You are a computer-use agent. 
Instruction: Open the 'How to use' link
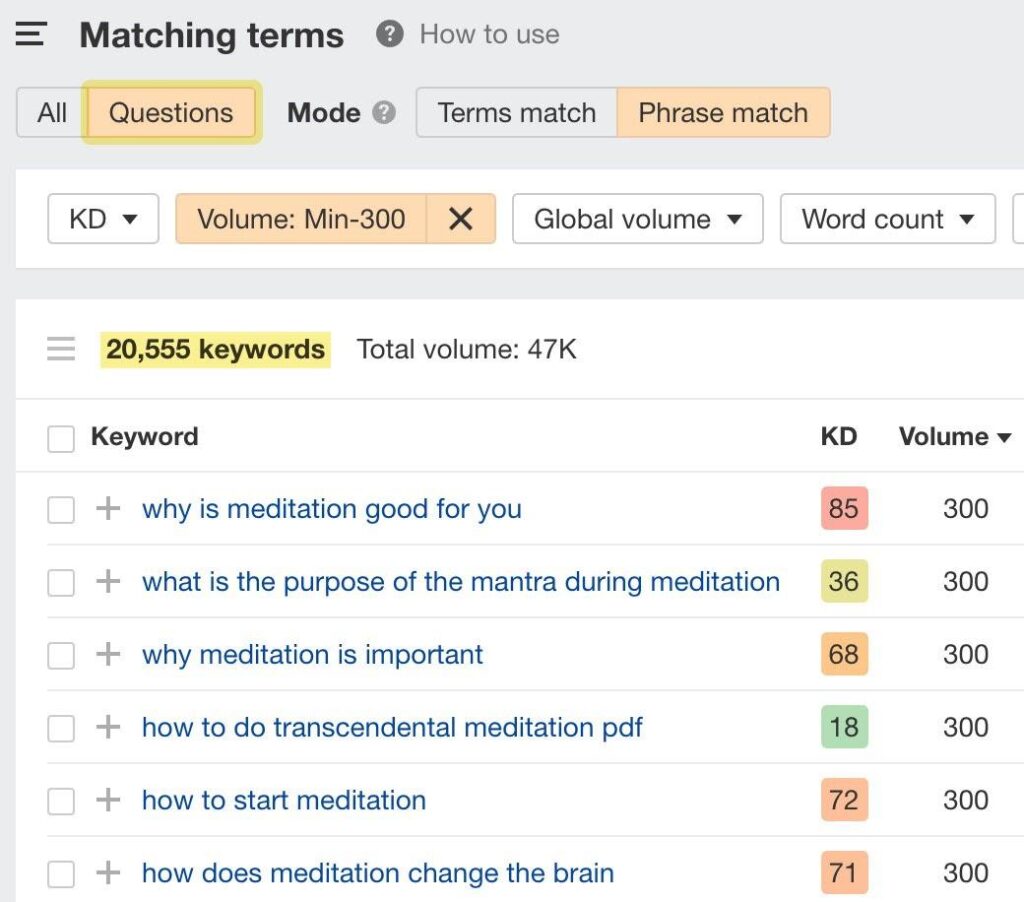point(489,35)
